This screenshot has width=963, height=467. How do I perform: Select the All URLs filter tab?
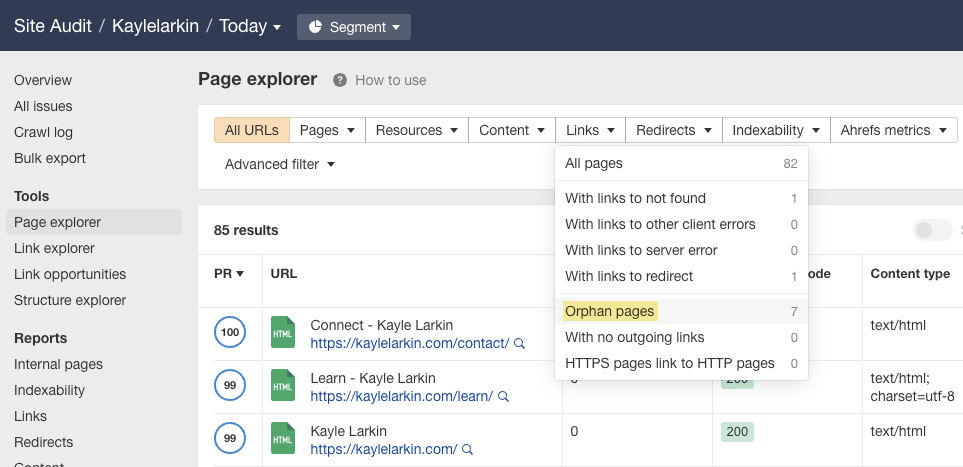[x=252, y=130]
